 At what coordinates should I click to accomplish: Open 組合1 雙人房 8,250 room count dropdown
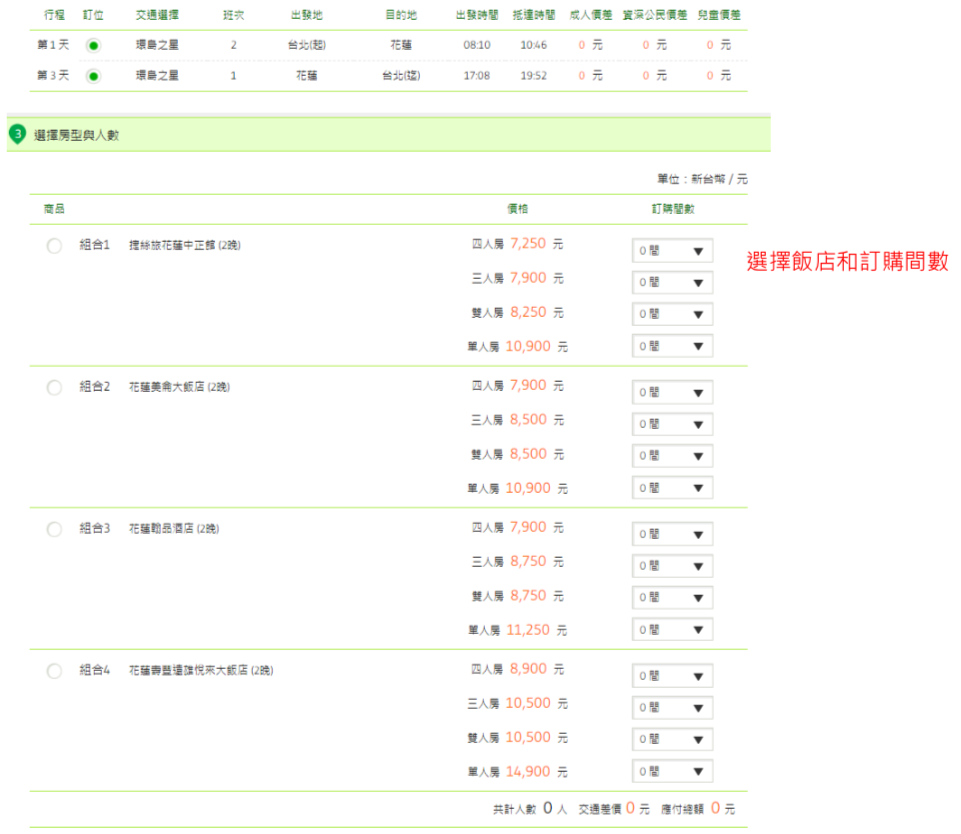[x=672, y=314]
